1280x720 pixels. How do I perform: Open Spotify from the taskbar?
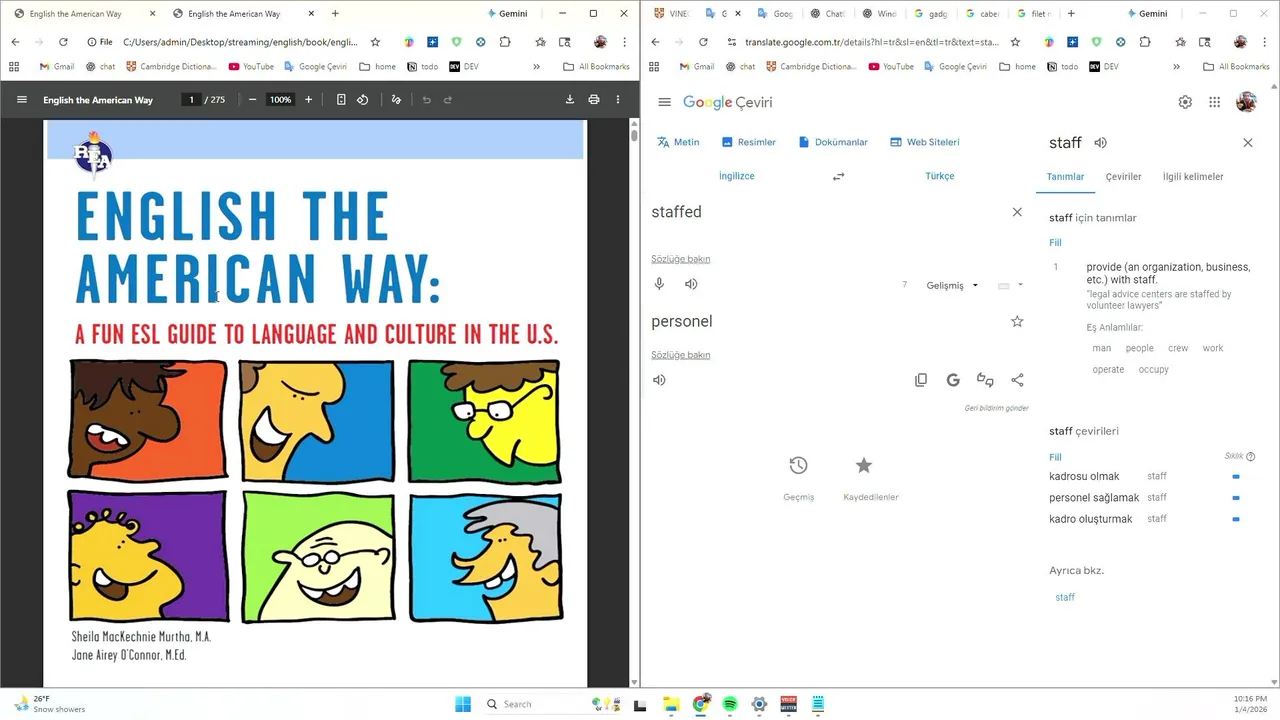pos(730,704)
